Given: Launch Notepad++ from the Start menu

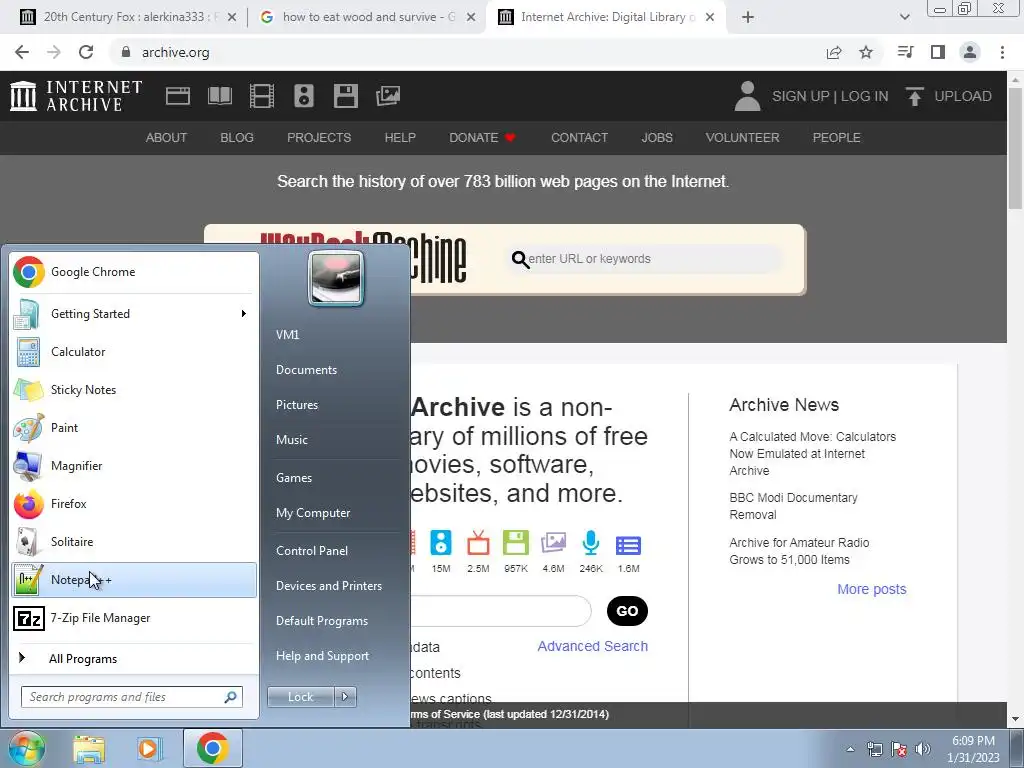Looking at the screenshot, I should point(134,580).
